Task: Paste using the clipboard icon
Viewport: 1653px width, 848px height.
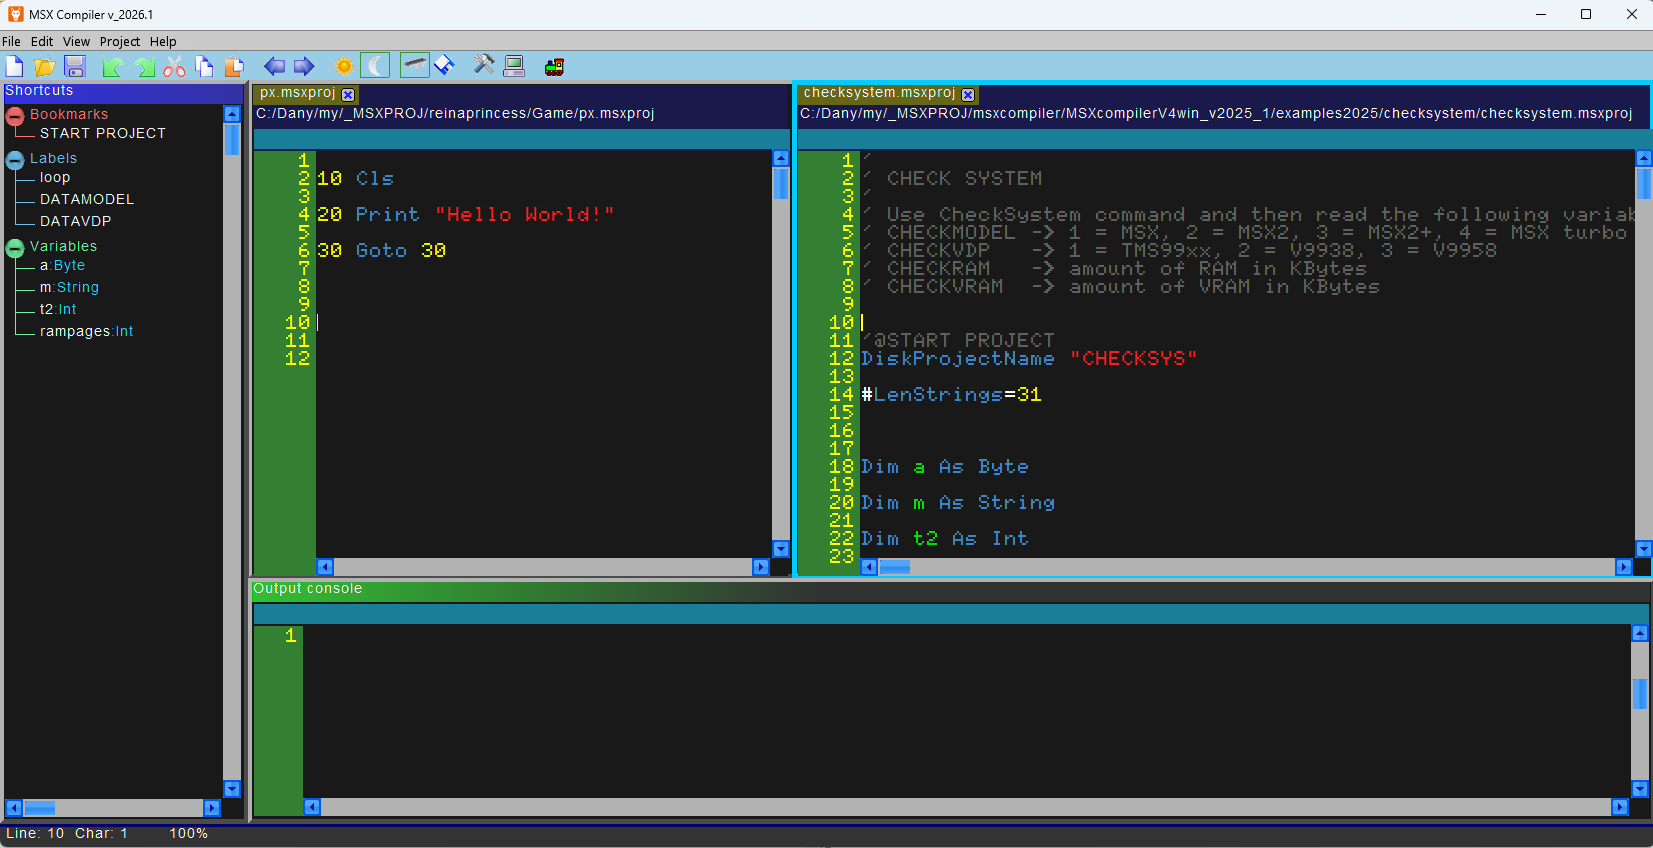Action: pyautogui.click(x=235, y=66)
